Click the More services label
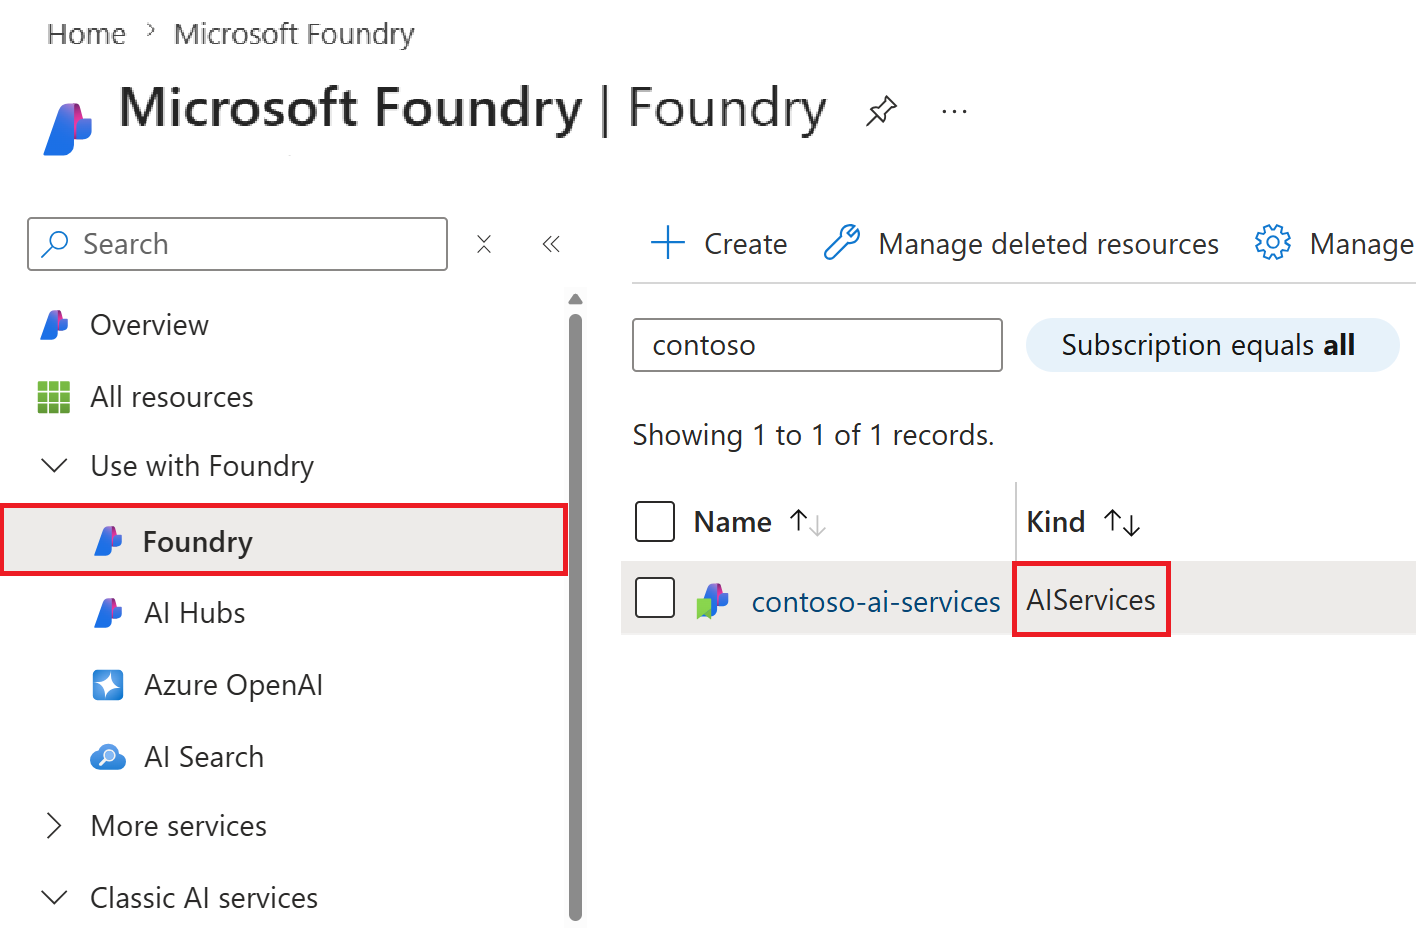 point(179,826)
